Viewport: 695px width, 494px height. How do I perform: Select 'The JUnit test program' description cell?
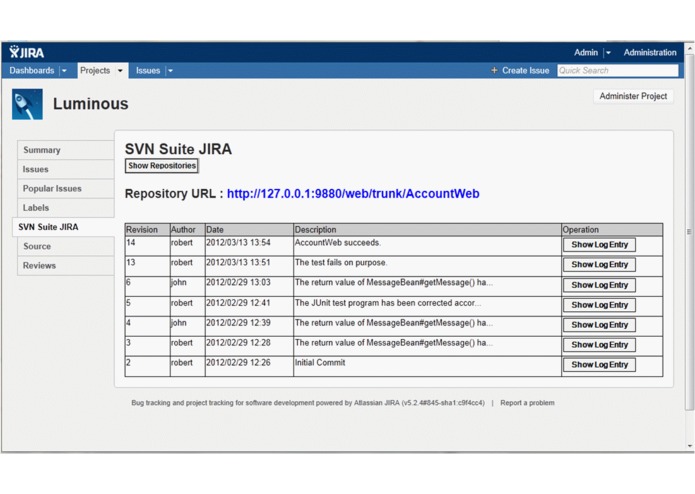[x=427, y=306]
